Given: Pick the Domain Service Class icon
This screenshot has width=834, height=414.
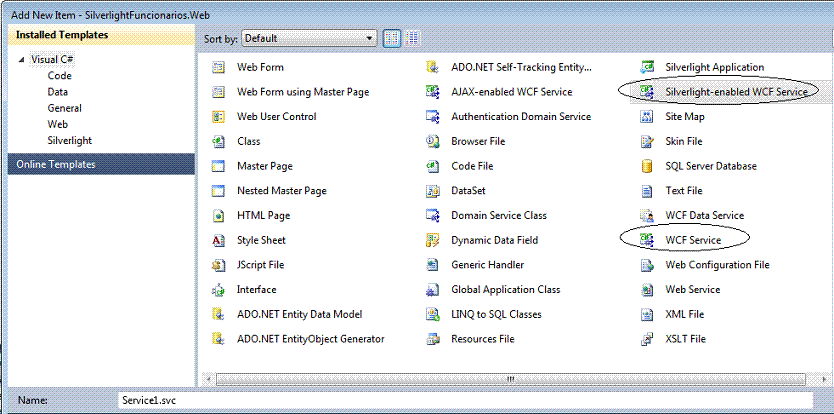Looking at the screenshot, I should [x=432, y=216].
